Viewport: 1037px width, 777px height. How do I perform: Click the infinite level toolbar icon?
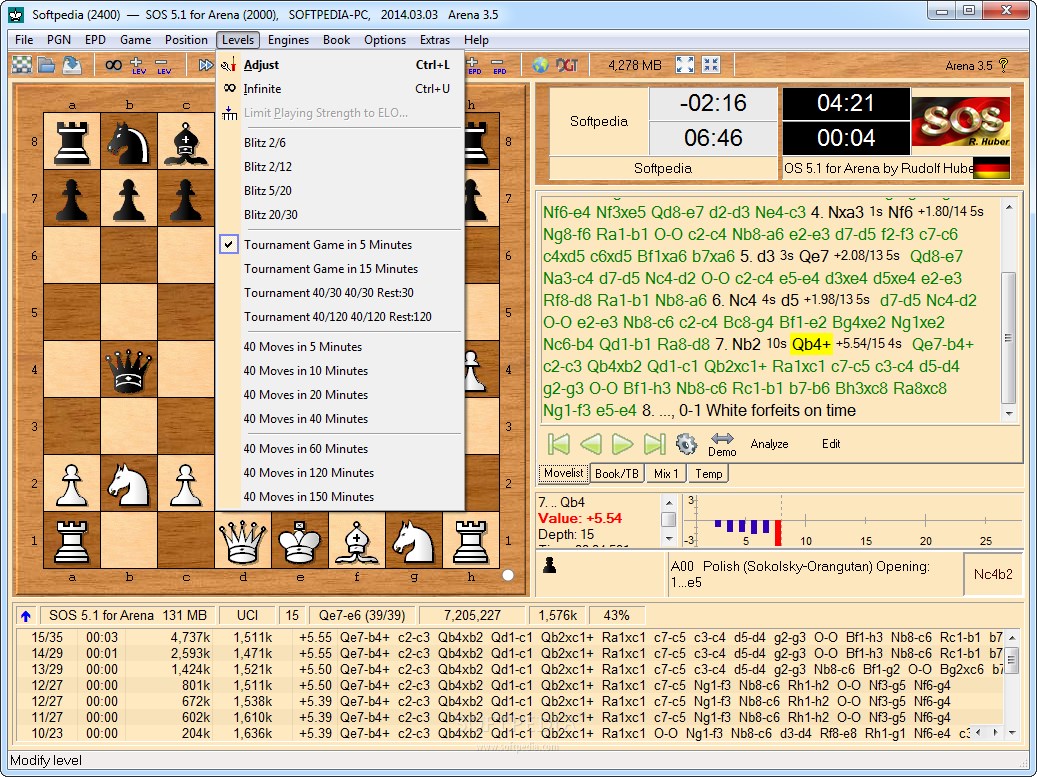tap(114, 65)
